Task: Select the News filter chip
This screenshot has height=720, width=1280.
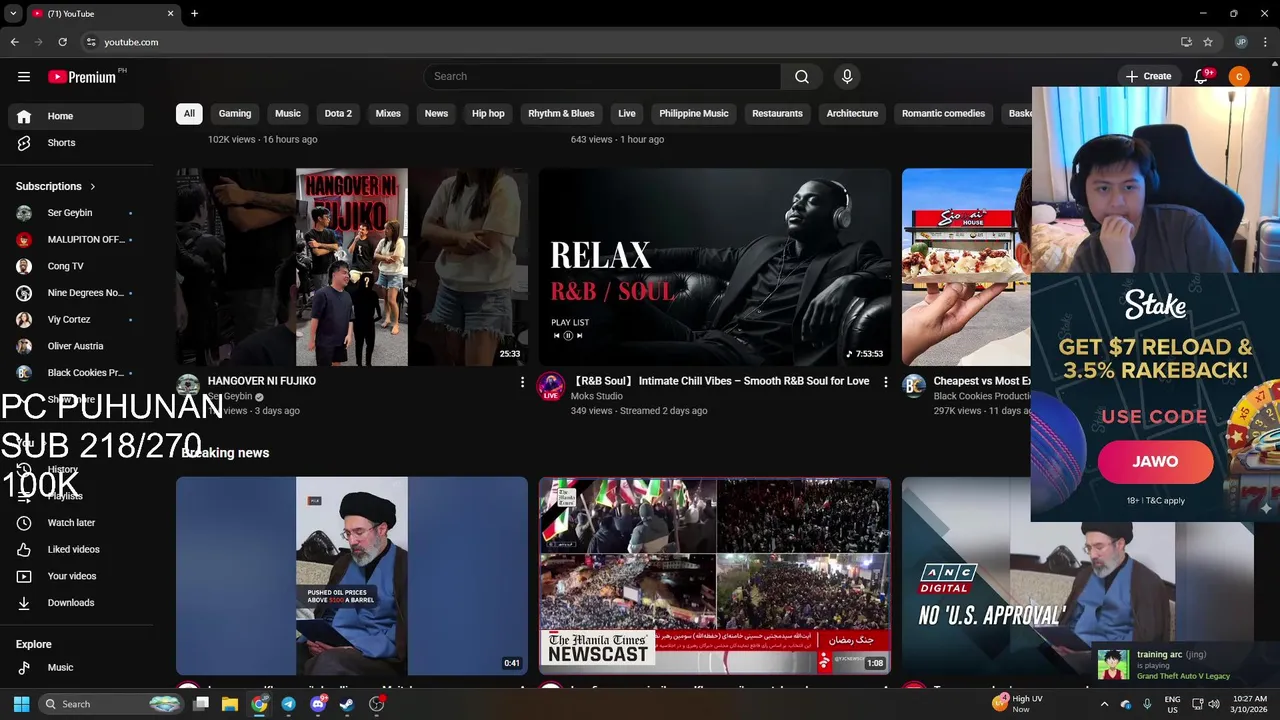Action: pos(436,113)
